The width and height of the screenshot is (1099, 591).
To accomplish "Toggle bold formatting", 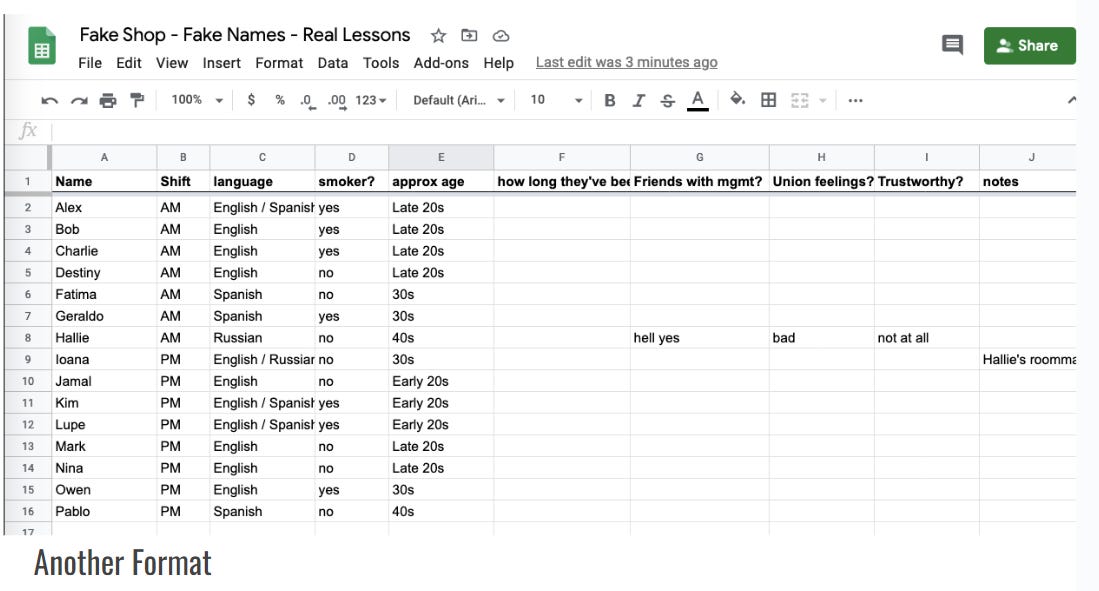I will pyautogui.click(x=610, y=100).
